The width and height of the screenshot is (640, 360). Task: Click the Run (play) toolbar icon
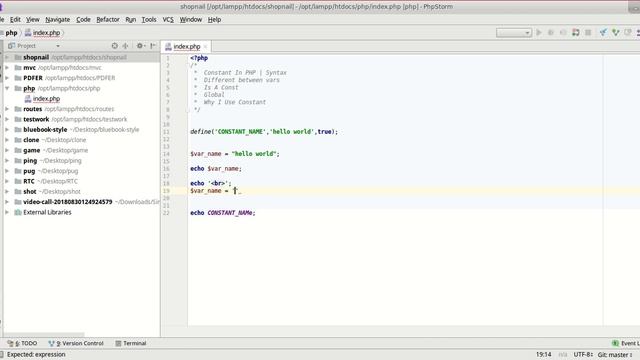pos(539,32)
